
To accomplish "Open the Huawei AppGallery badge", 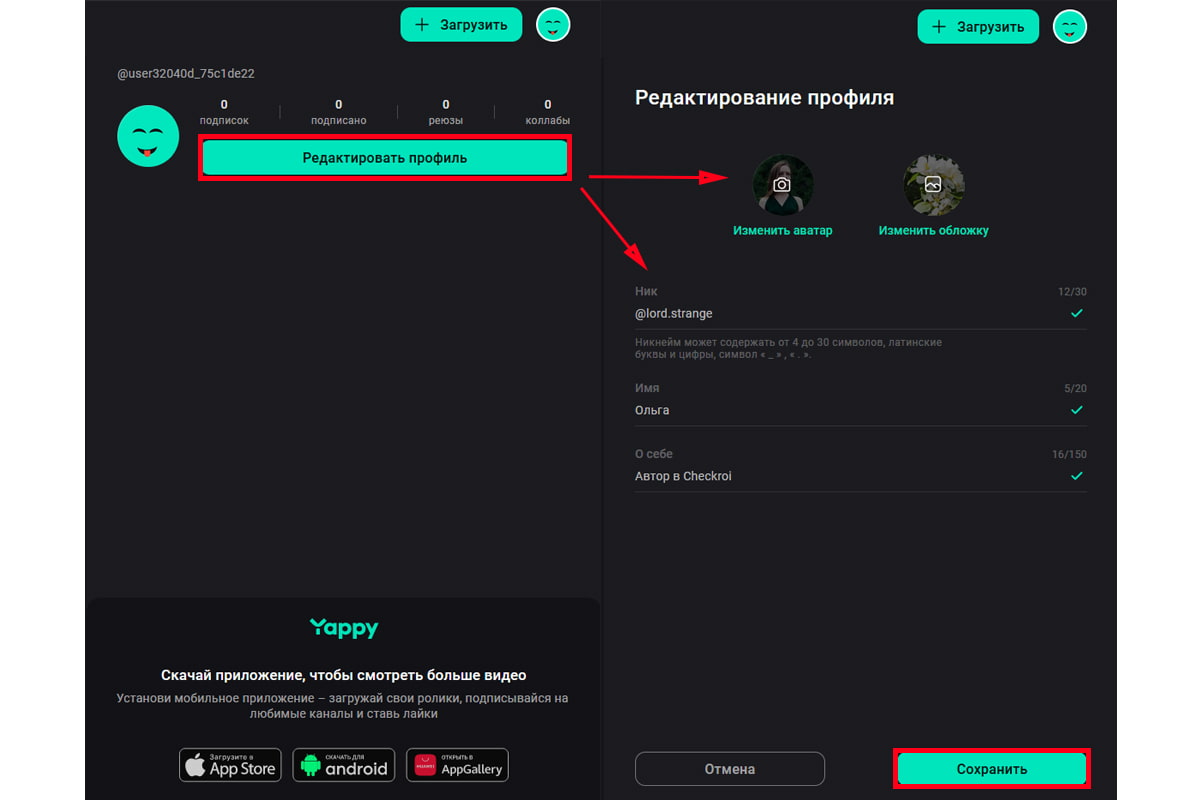I will (x=458, y=765).
